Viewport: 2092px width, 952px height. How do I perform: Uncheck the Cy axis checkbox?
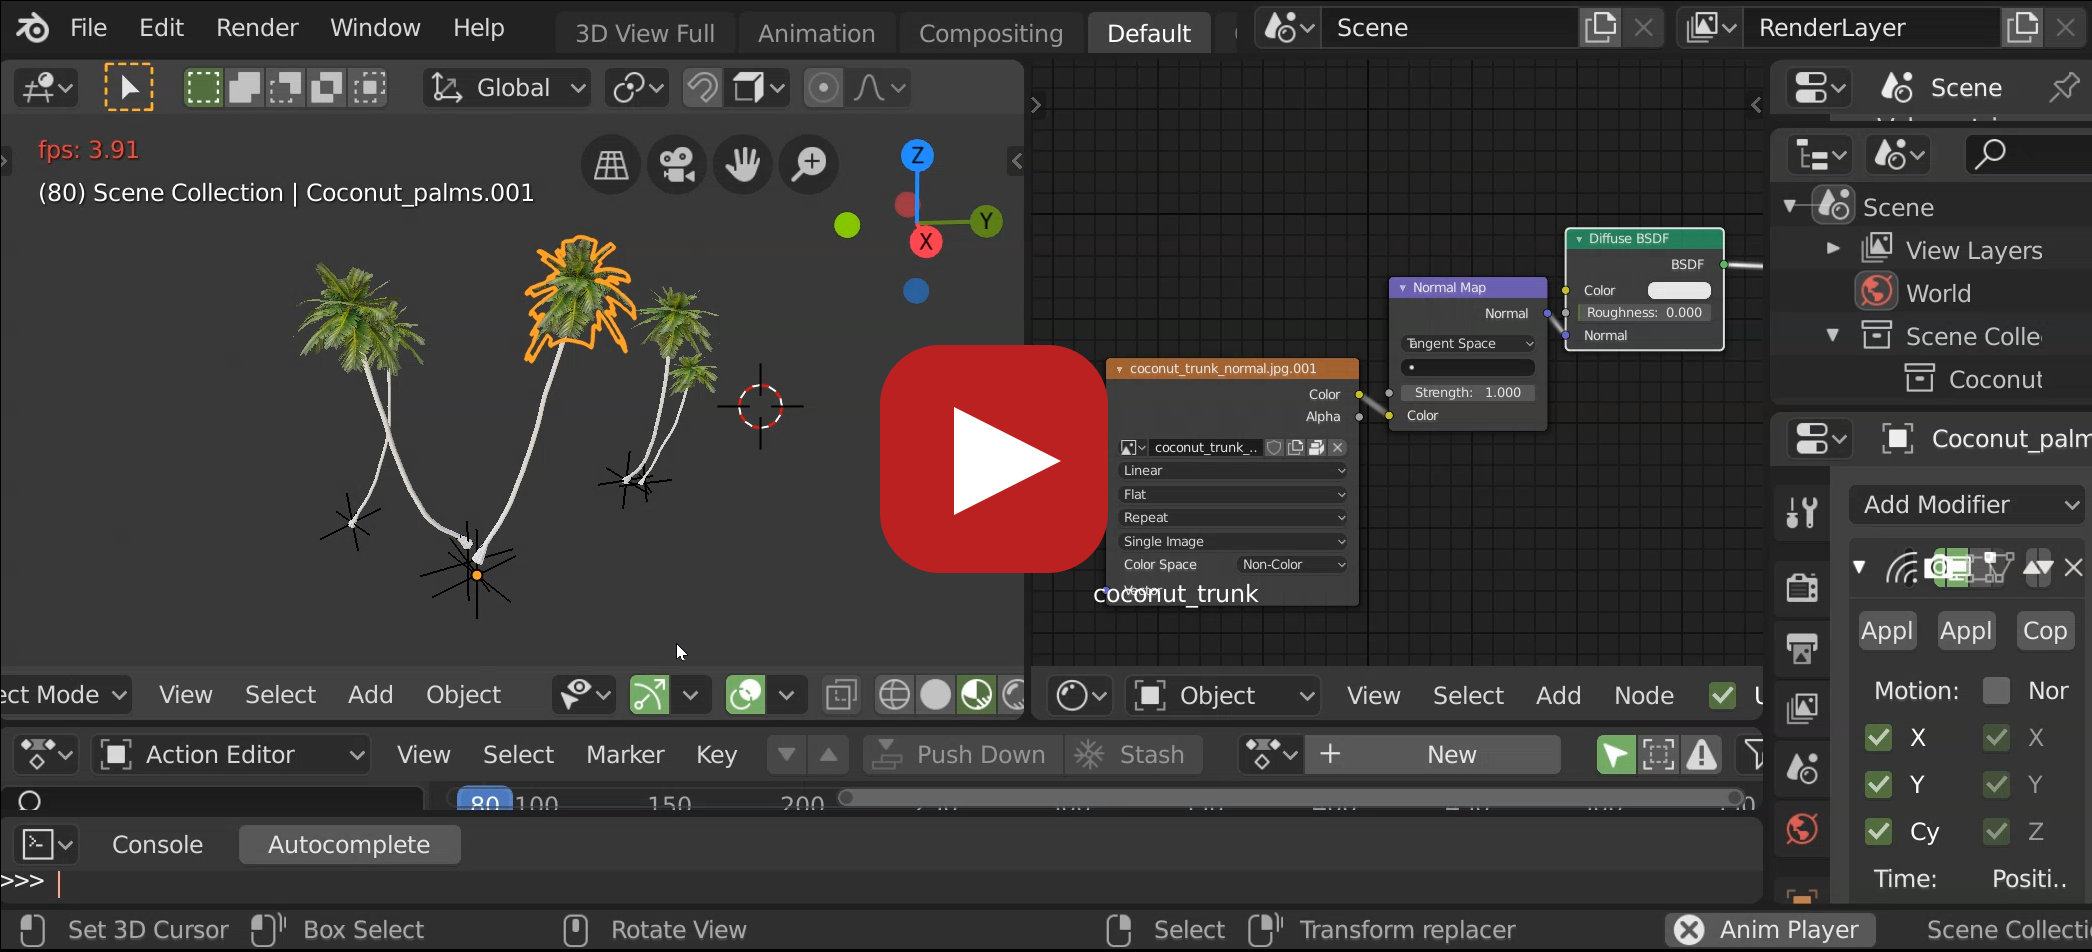pyautogui.click(x=1879, y=831)
